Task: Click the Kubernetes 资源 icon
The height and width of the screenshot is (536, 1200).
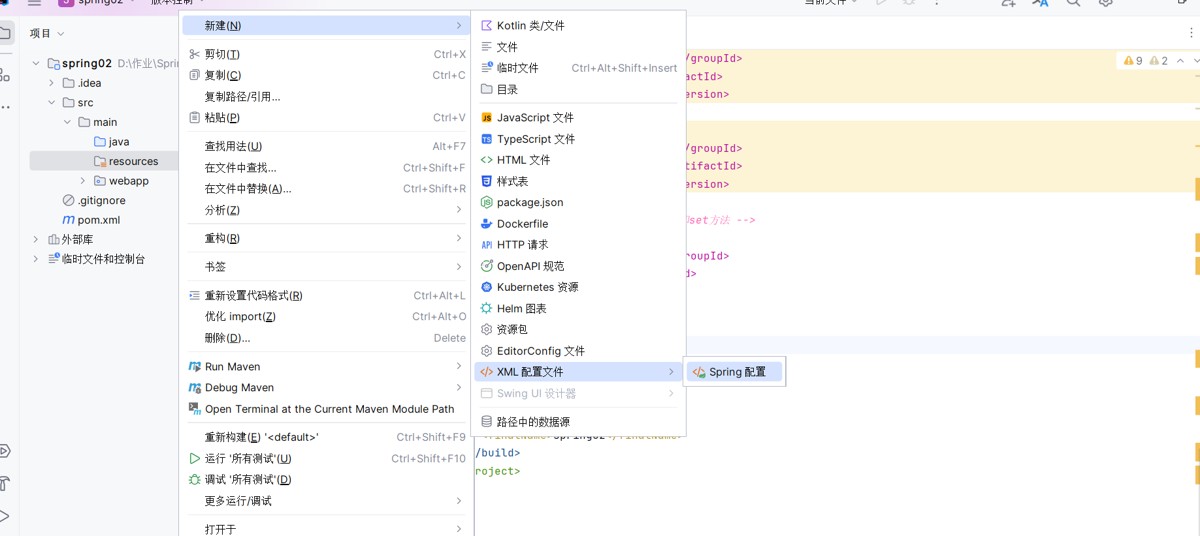Action: [487, 287]
